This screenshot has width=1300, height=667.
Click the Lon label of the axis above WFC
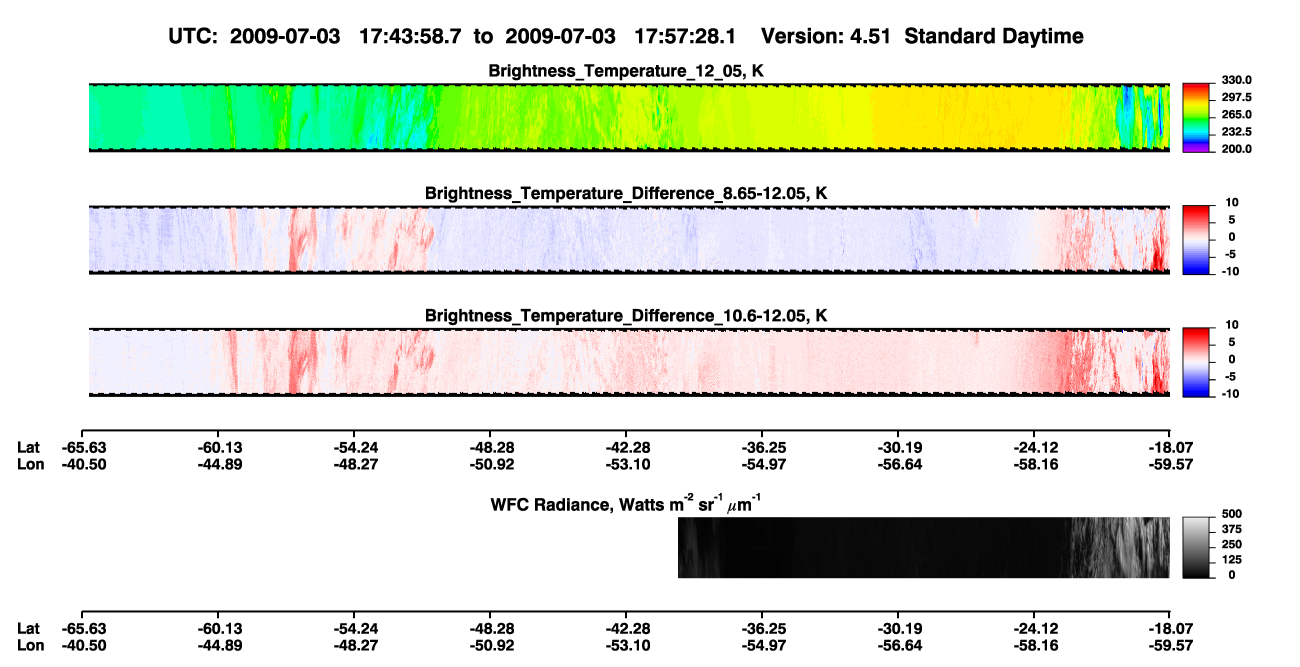[x=30, y=464]
